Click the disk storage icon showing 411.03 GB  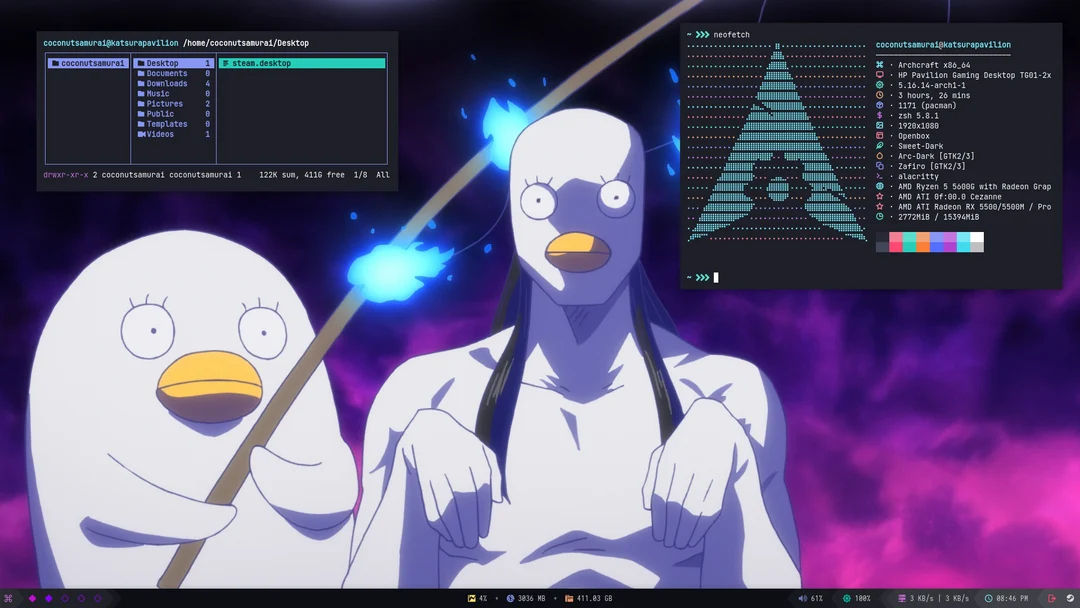tap(568, 598)
